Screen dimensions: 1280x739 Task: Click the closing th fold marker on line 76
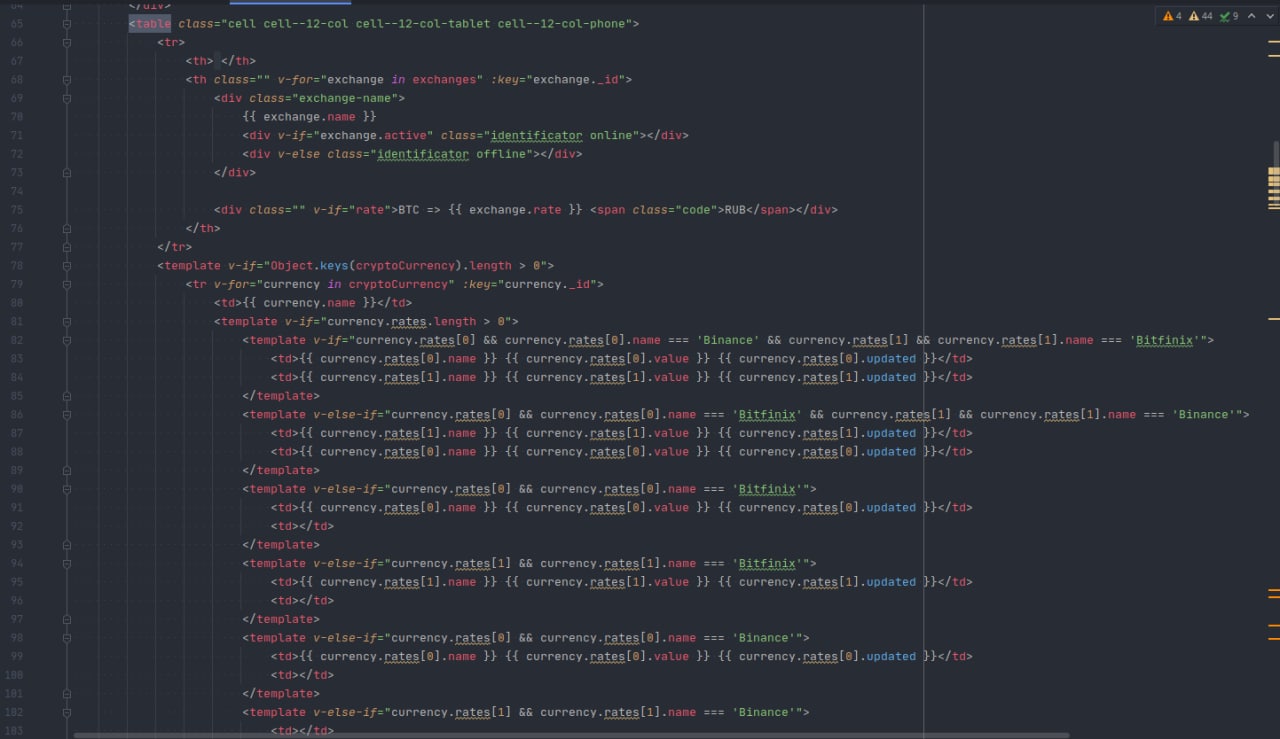point(67,229)
